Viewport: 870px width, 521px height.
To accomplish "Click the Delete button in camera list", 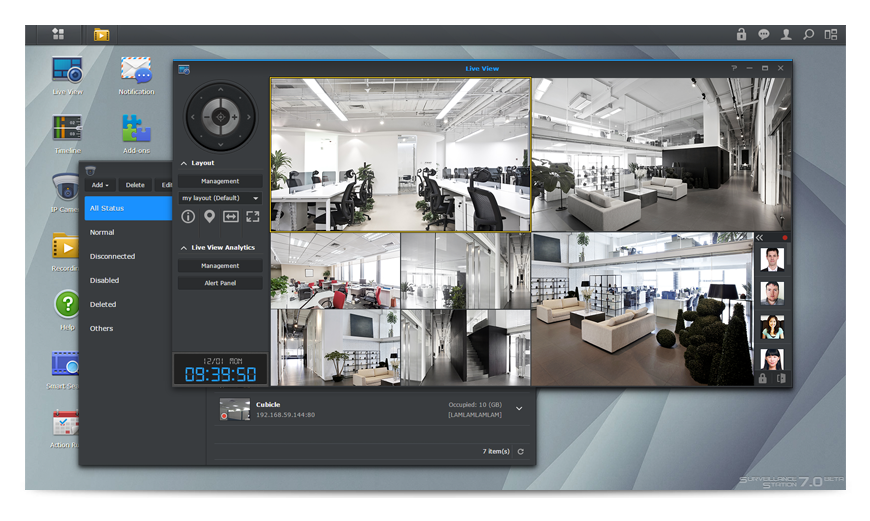I will click(x=135, y=185).
